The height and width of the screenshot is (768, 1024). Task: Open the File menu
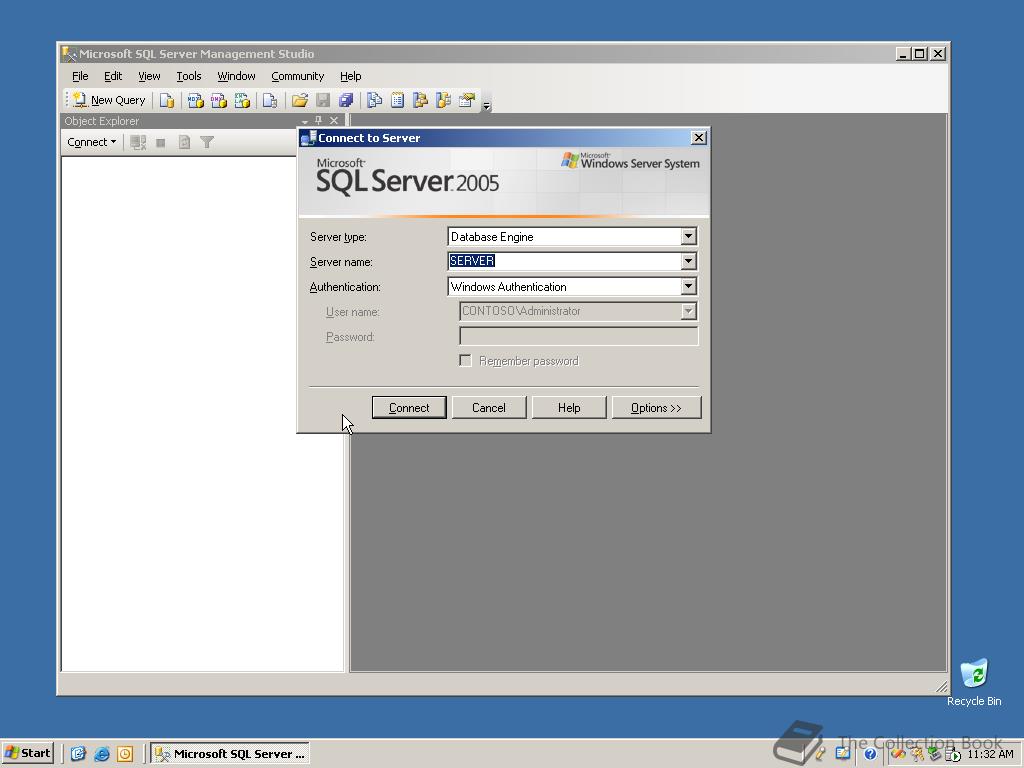(x=80, y=76)
